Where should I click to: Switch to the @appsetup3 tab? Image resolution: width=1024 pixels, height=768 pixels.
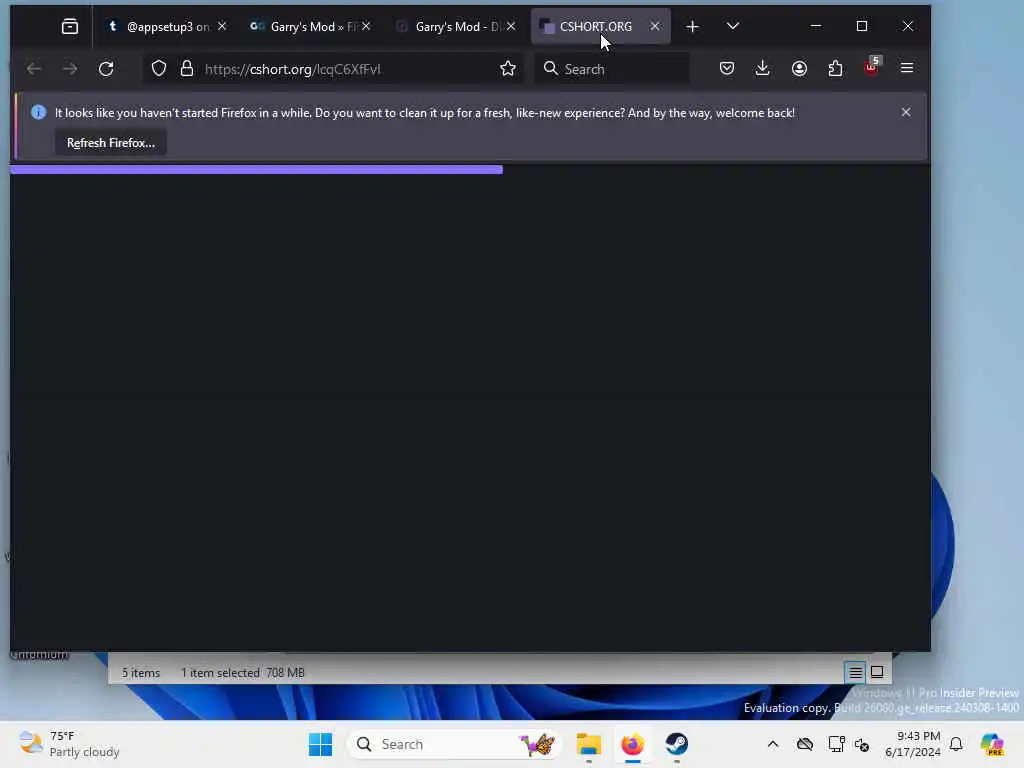167,26
